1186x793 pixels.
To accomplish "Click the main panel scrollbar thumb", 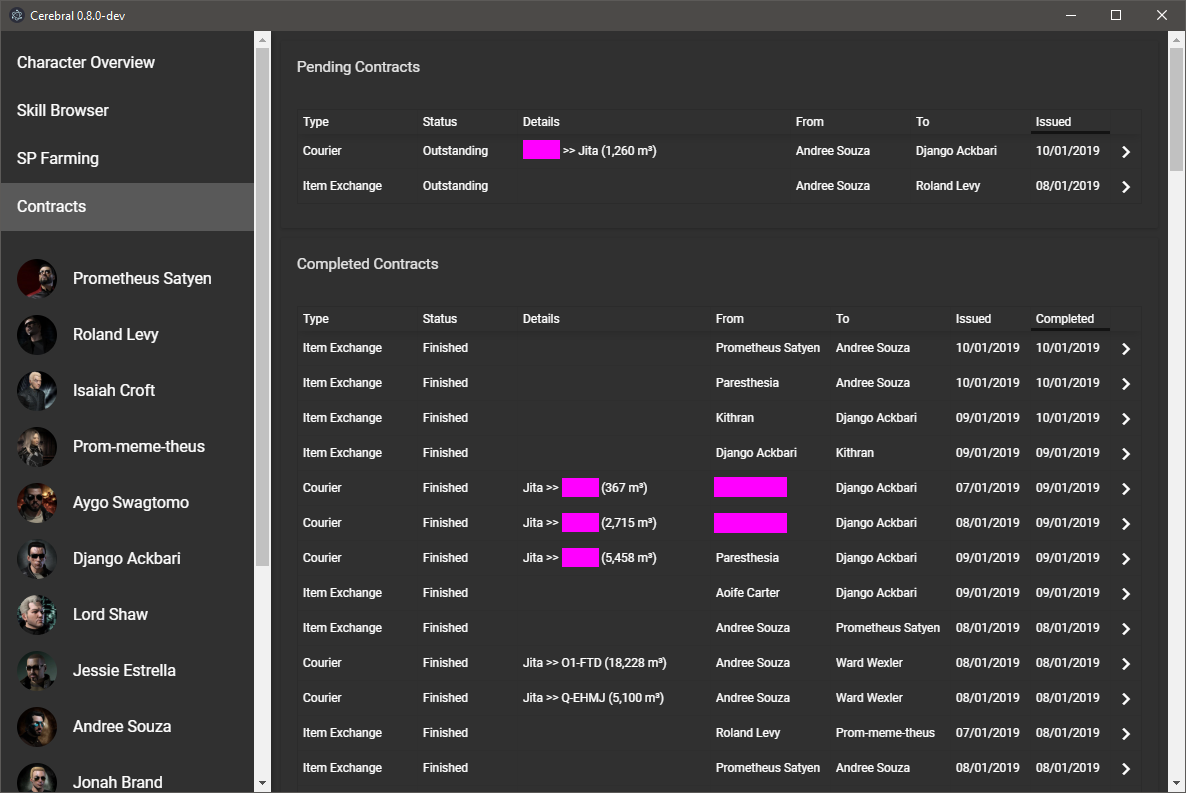I will tap(1176, 110).
